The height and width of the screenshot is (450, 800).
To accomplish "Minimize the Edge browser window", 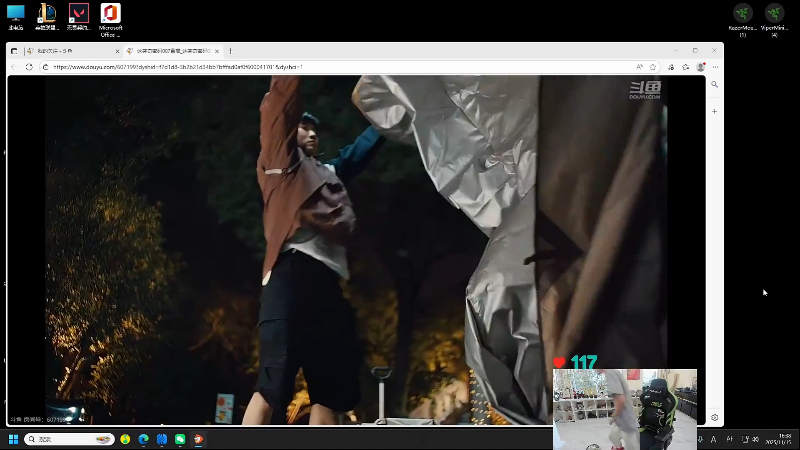I will point(676,51).
